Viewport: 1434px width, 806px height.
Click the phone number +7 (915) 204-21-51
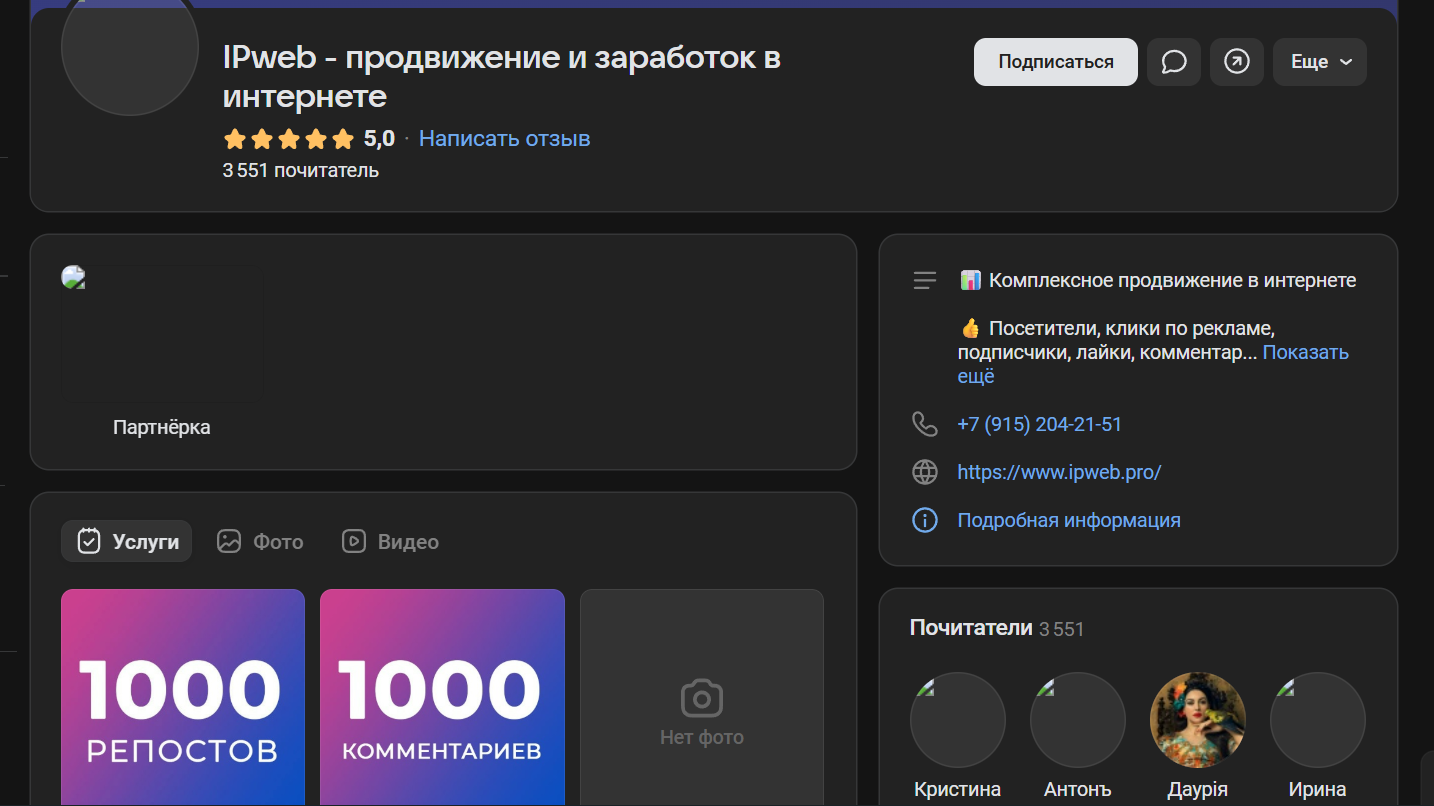(x=1038, y=424)
